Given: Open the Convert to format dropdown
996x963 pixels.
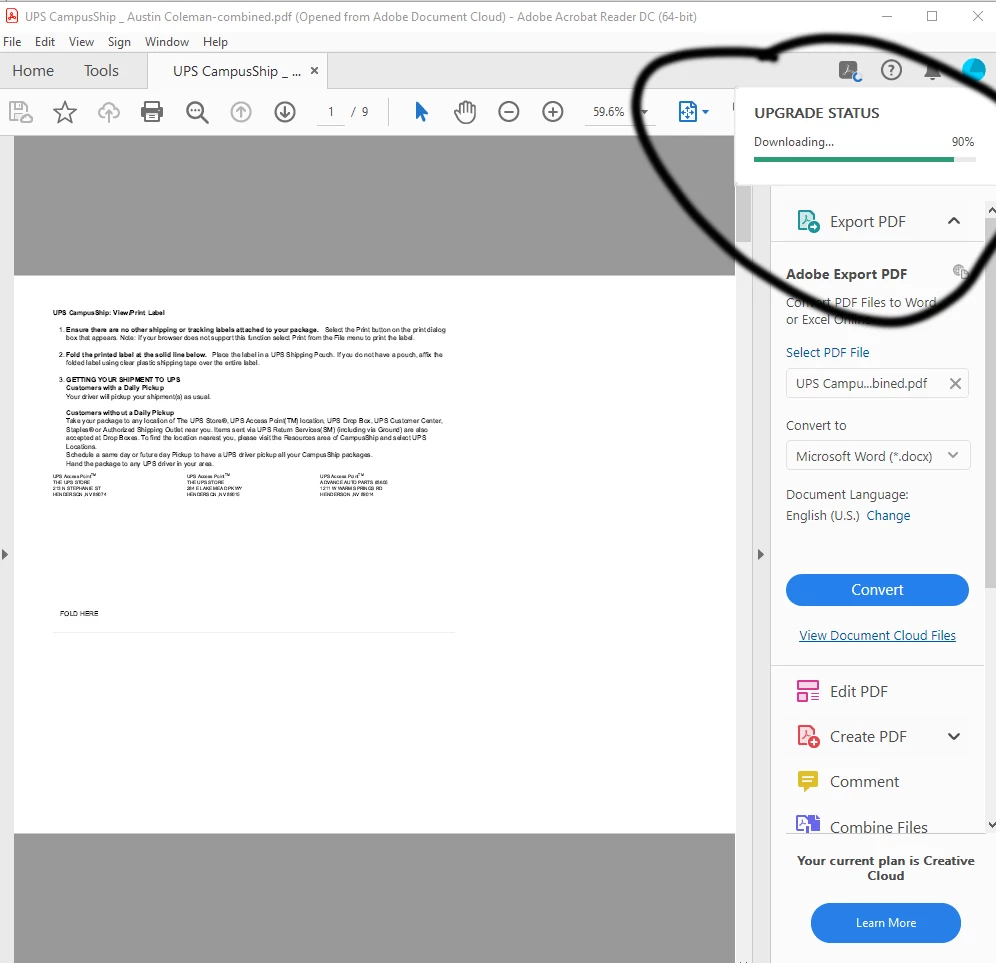Looking at the screenshot, I should [x=877, y=455].
